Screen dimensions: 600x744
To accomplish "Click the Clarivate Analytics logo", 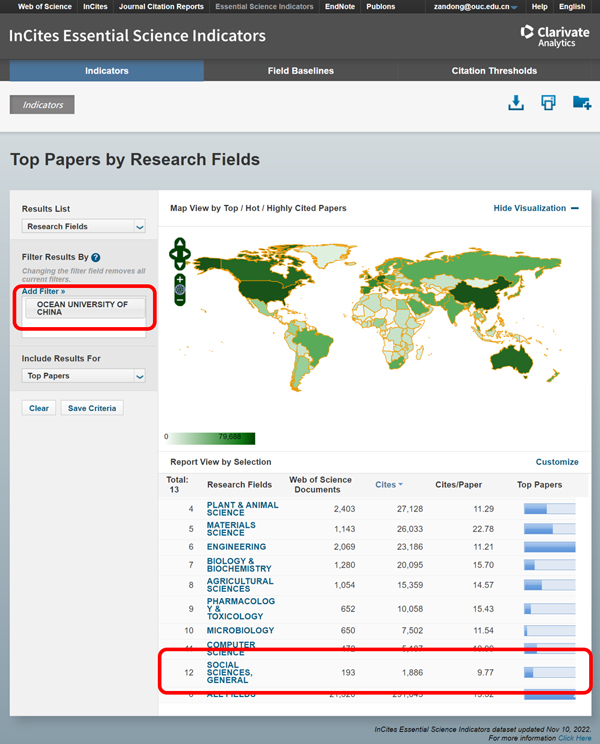I will tap(555, 36).
